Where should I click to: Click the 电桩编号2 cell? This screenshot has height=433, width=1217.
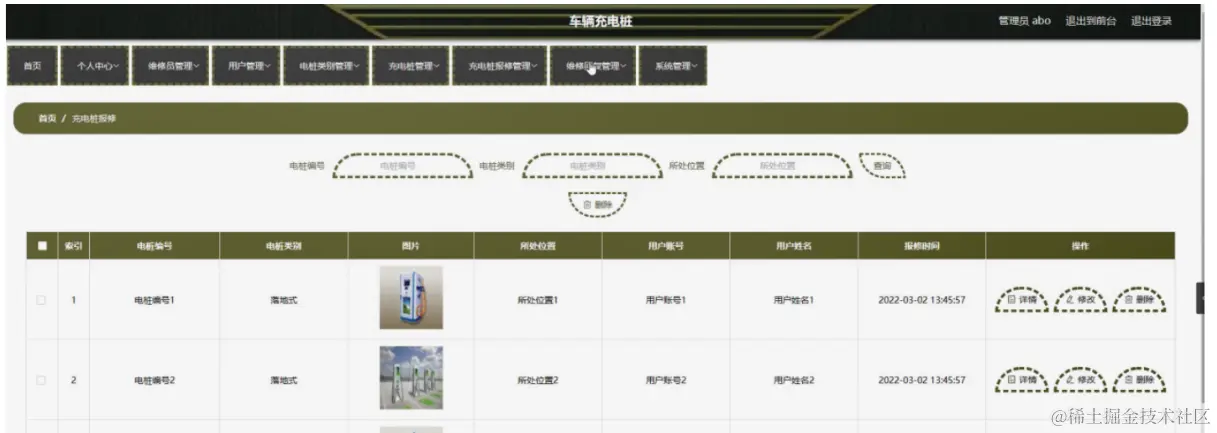pyautogui.click(x=154, y=380)
